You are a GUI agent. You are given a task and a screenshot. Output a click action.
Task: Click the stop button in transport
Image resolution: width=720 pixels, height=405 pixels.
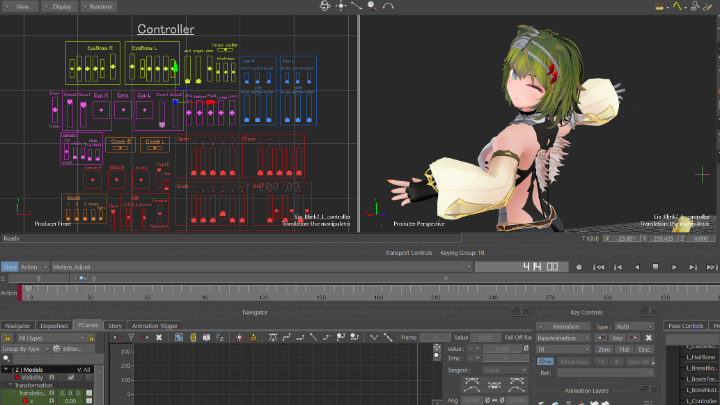[x=655, y=267]
